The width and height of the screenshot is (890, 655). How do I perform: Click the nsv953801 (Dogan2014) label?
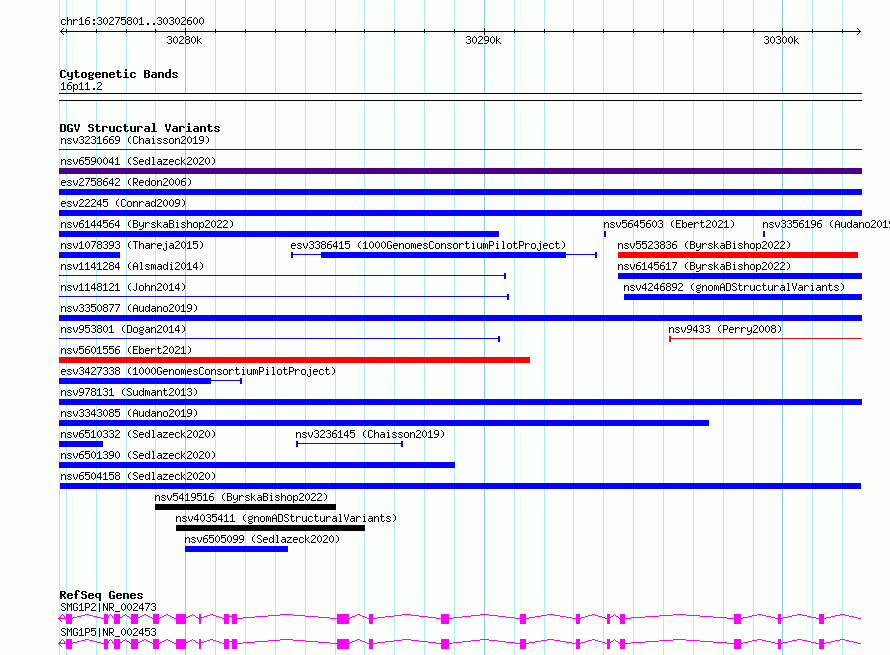pyautogui.click(x=123, y=329)
